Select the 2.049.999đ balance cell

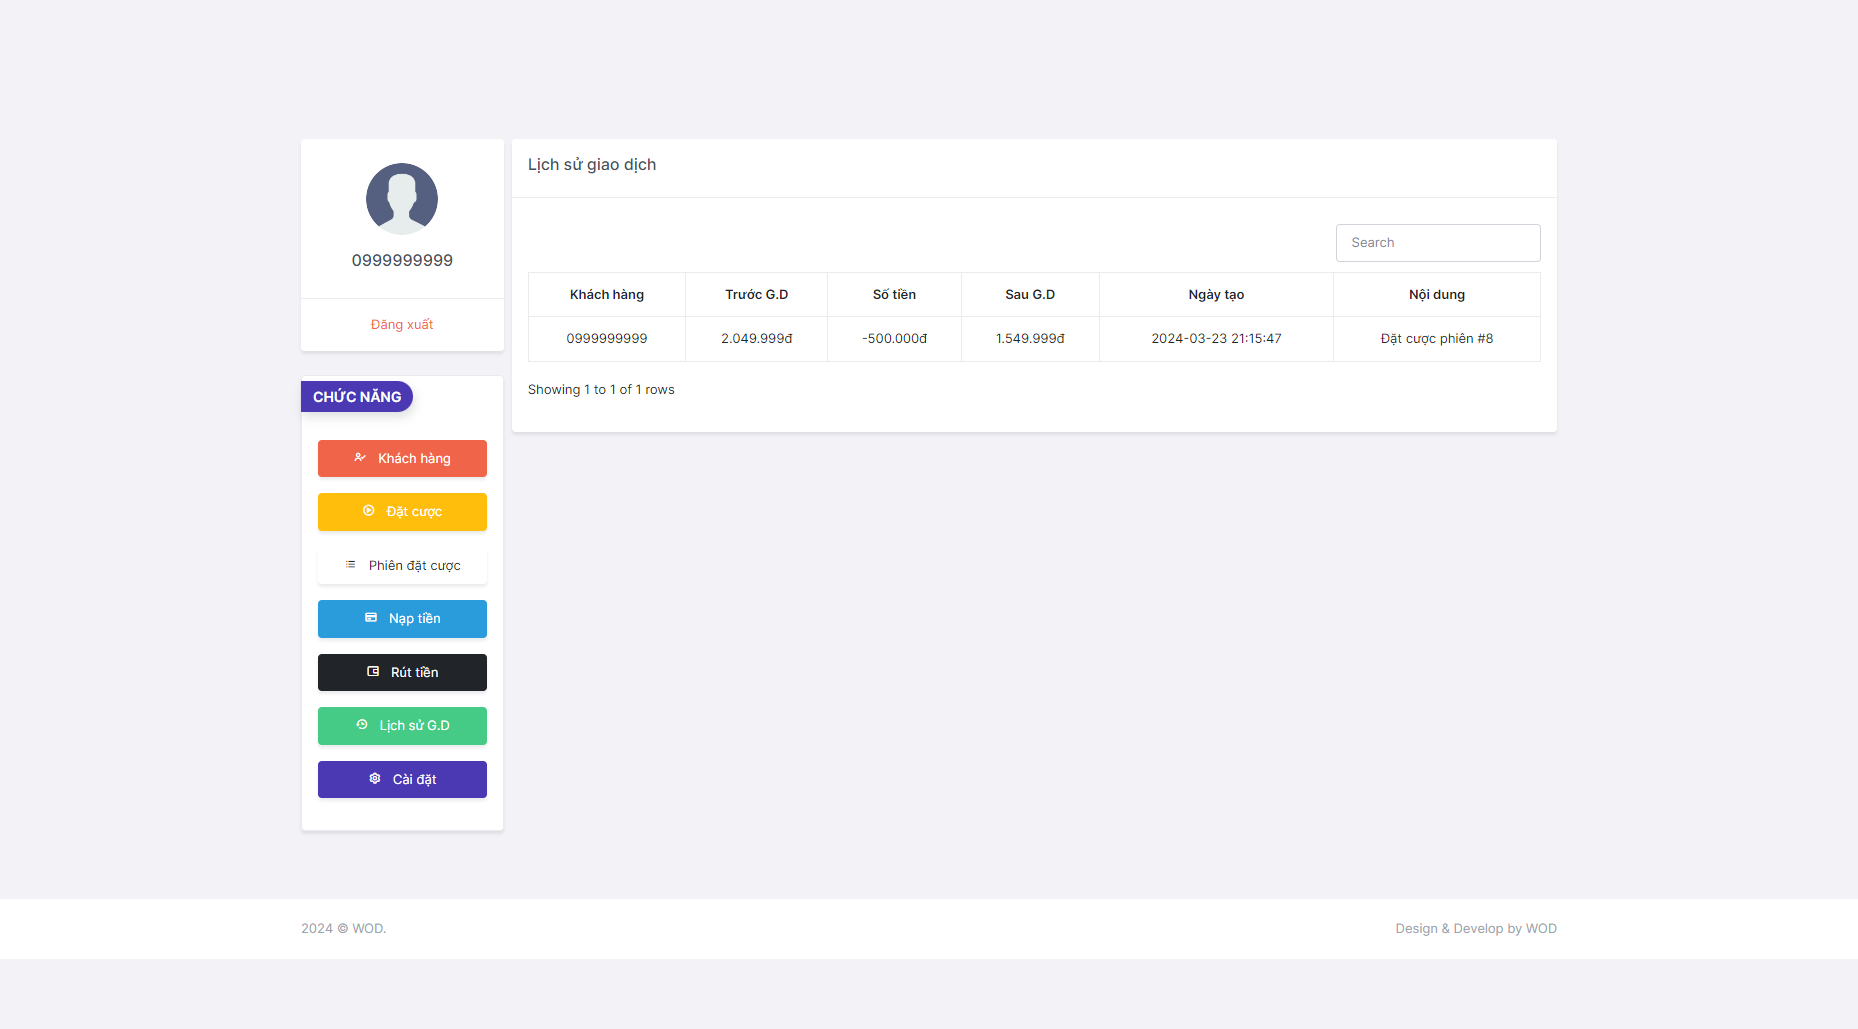pos(757,339)
